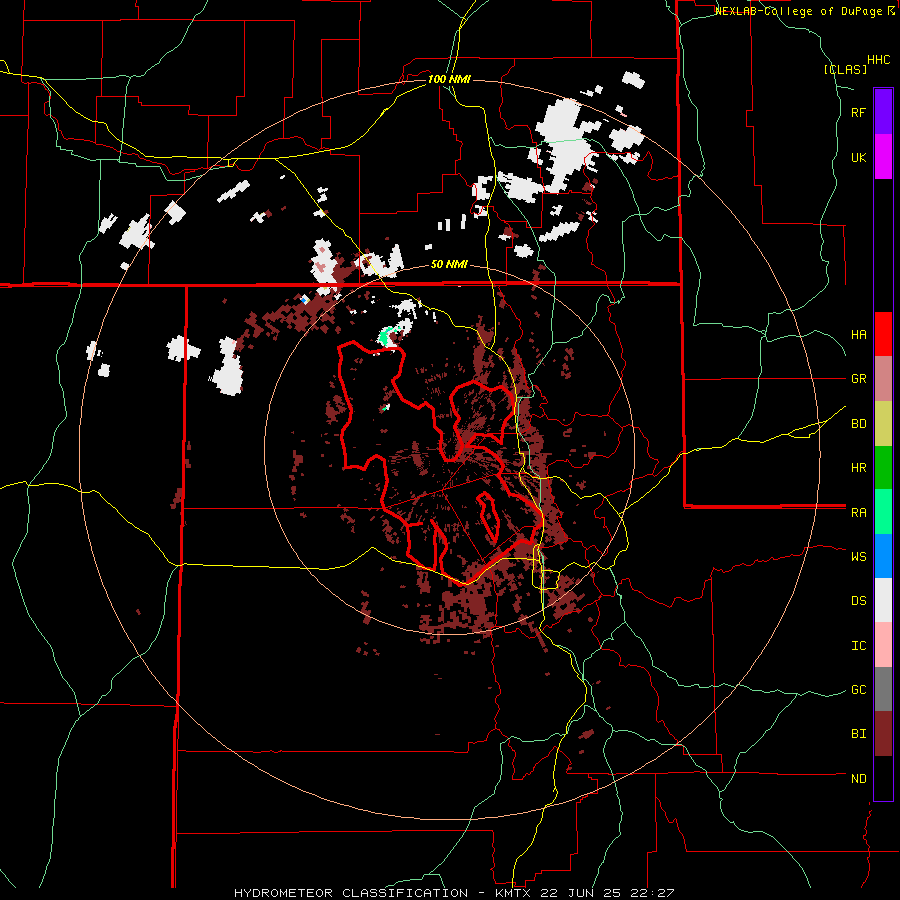Click the WS legend label
The height and width of the screenshot is (900, 900).
click(858, 557)
